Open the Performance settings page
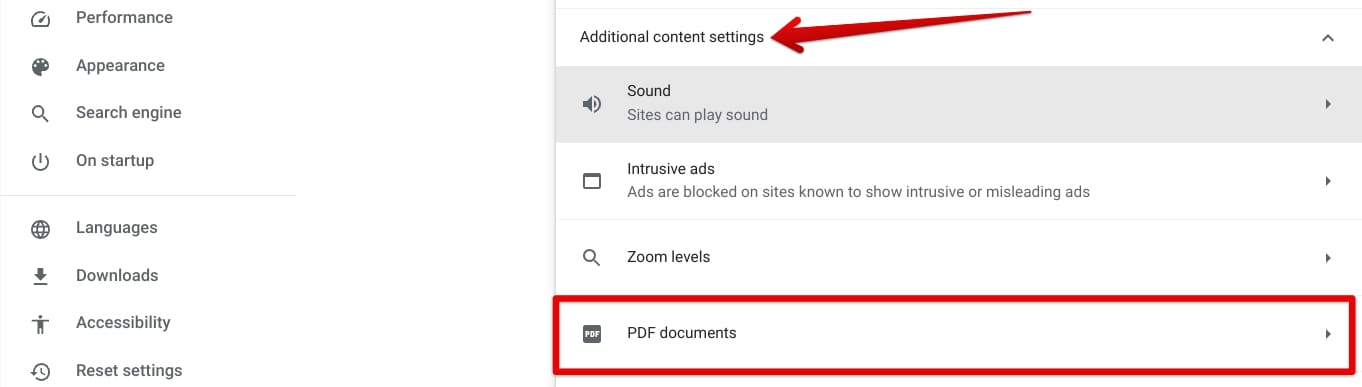This screenshot has height=387, width=1362. coord(124,18)
